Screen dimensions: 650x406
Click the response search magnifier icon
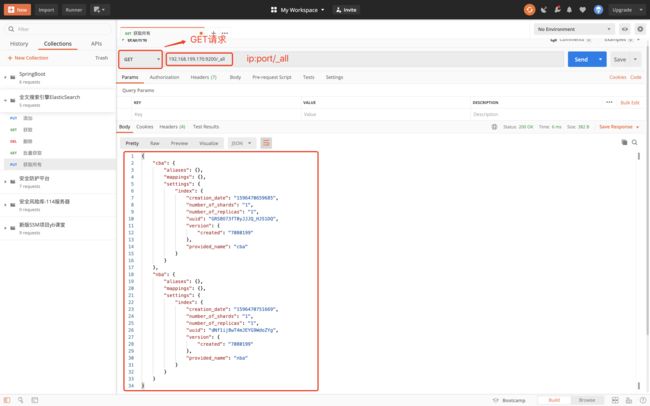point(635,142)
